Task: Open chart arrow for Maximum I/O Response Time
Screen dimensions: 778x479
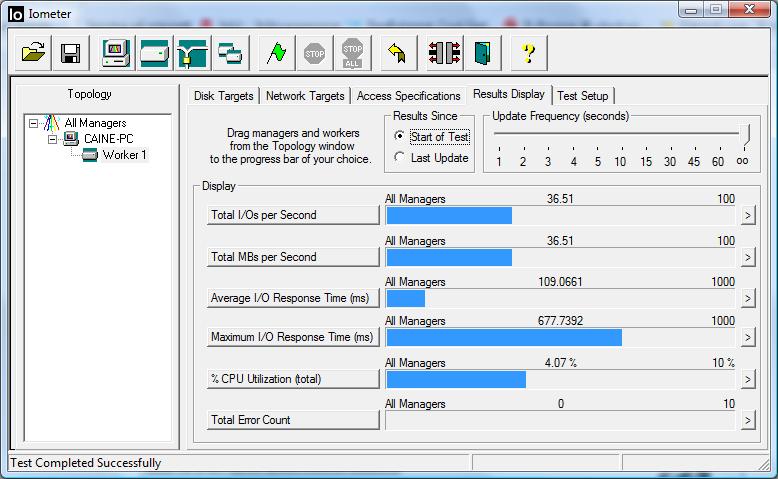Action: tap(748, 338)
